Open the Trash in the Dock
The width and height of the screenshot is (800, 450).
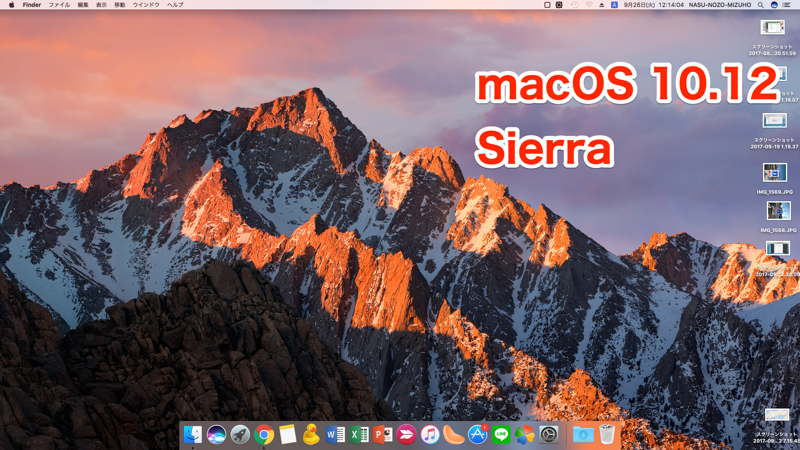pos(607,435)
